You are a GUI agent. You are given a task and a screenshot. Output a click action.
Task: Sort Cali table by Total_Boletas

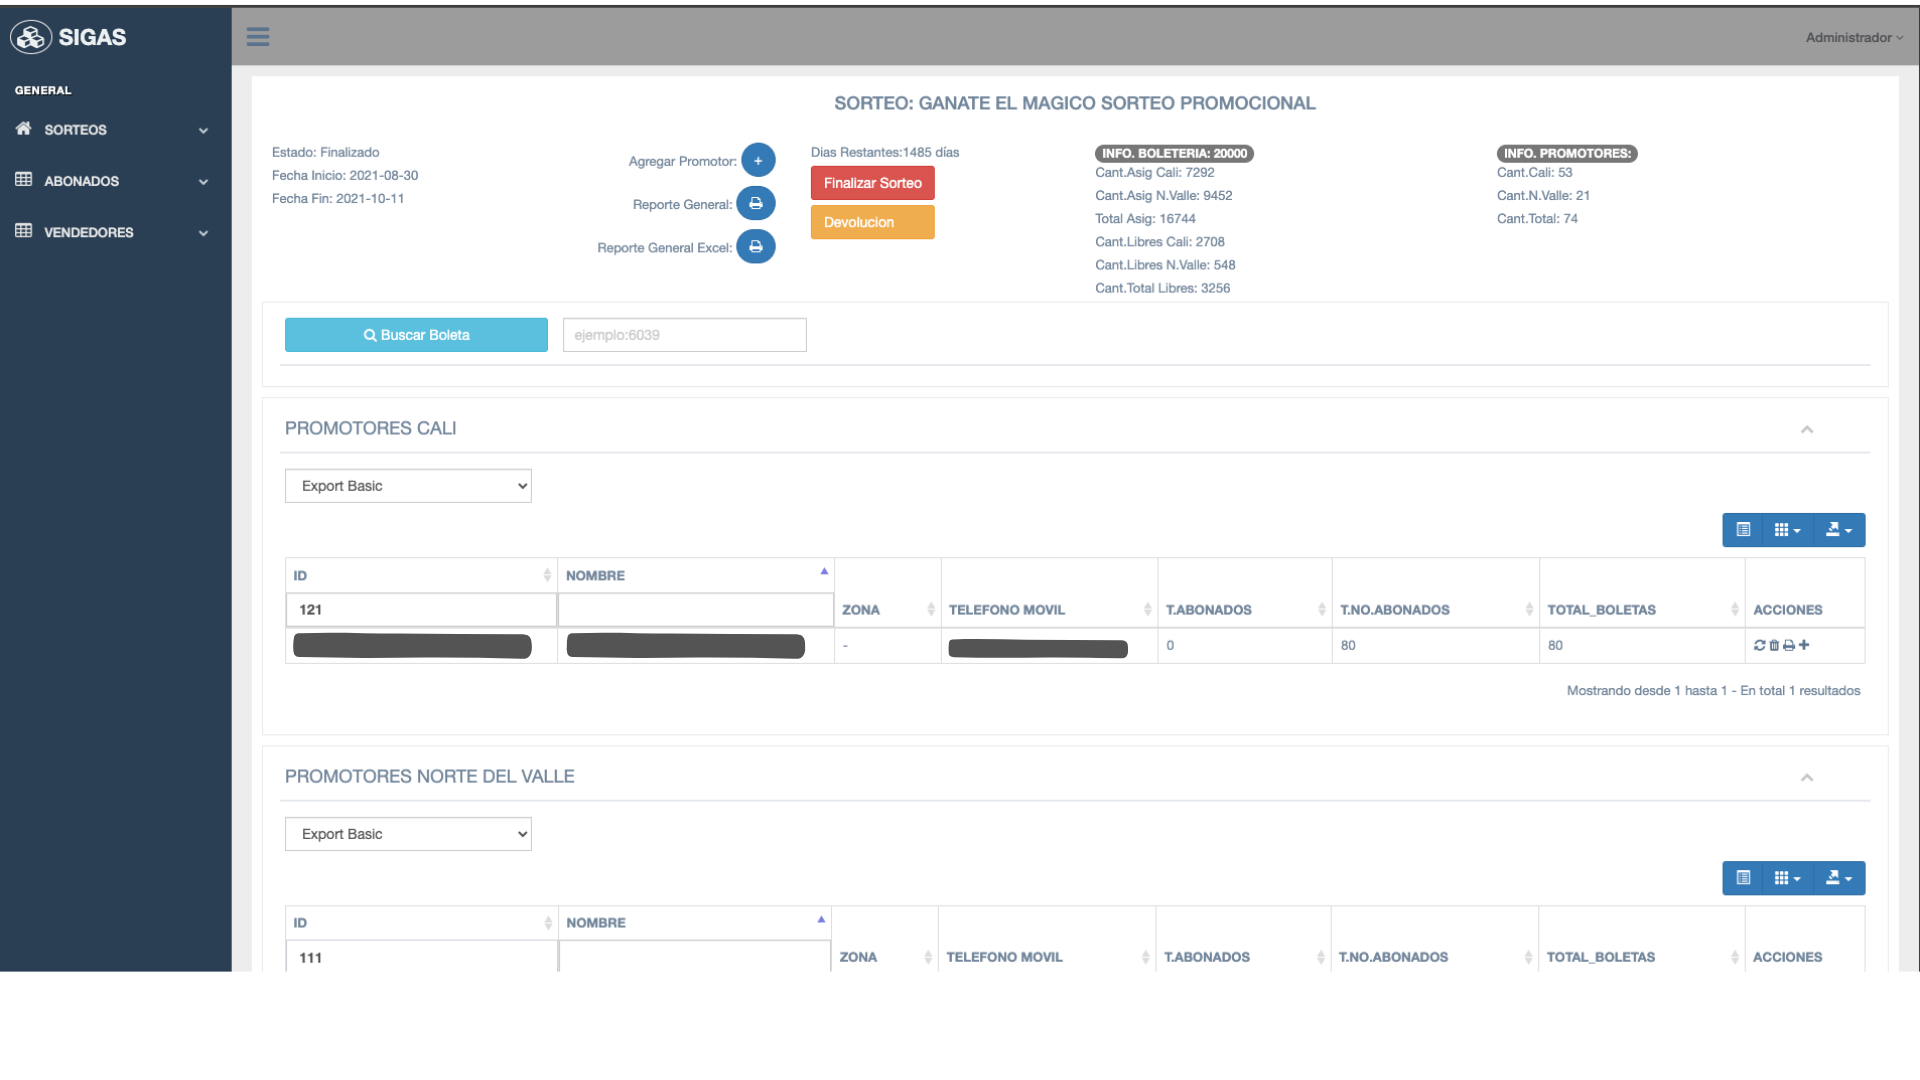(1642, 609)
